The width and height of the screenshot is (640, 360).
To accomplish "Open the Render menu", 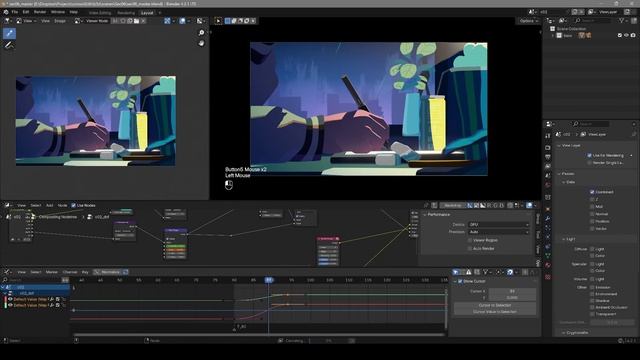I will click(x=40, y=12).
